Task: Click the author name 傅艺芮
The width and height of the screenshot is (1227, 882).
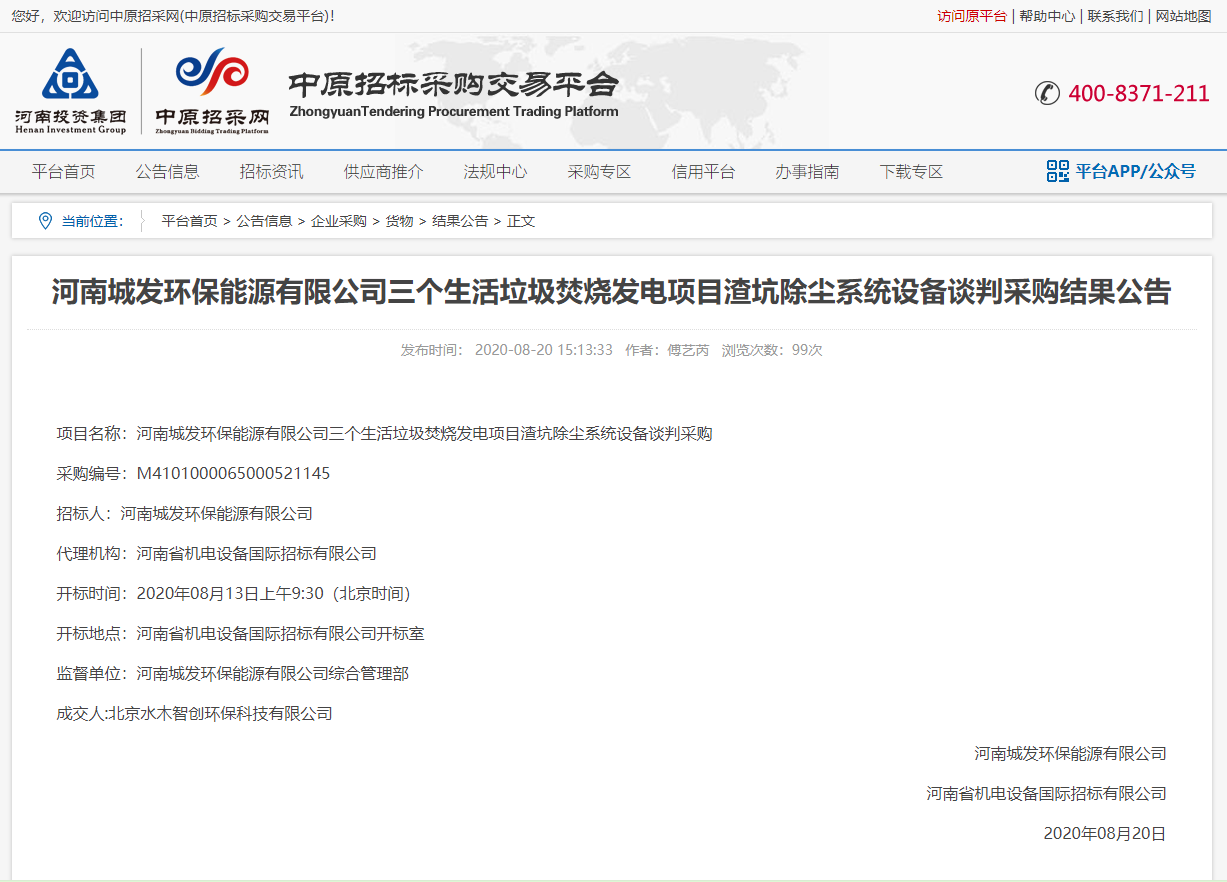Action: click(689, 350)
